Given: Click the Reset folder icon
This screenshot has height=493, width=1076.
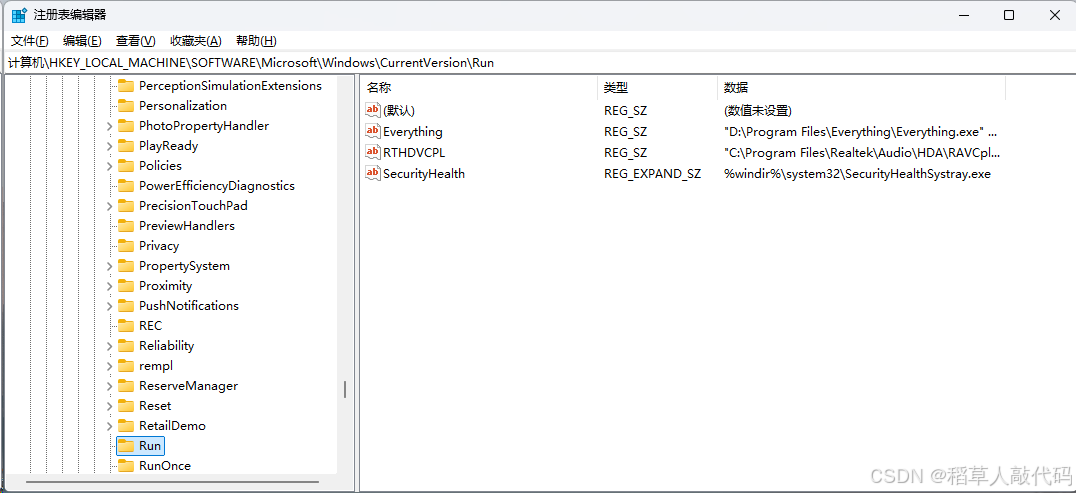Looking at the screenshot, I should (126, 405).
